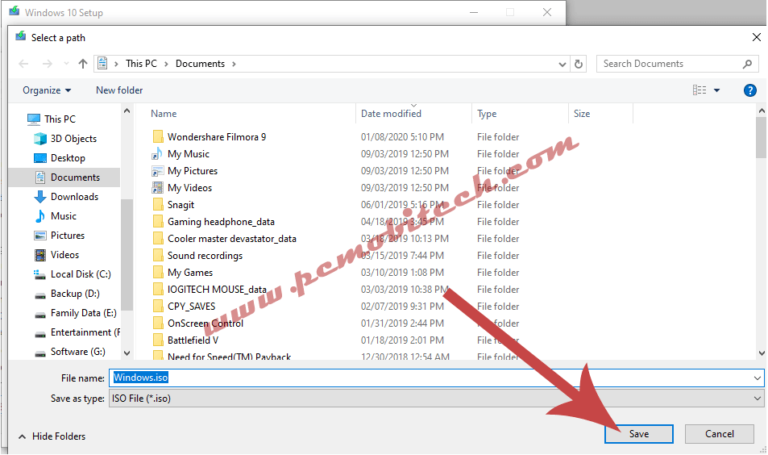Click file list scroll-up arrow
Image resolution: width=768 pixels, height=455 pixels.
pos(762,111)
